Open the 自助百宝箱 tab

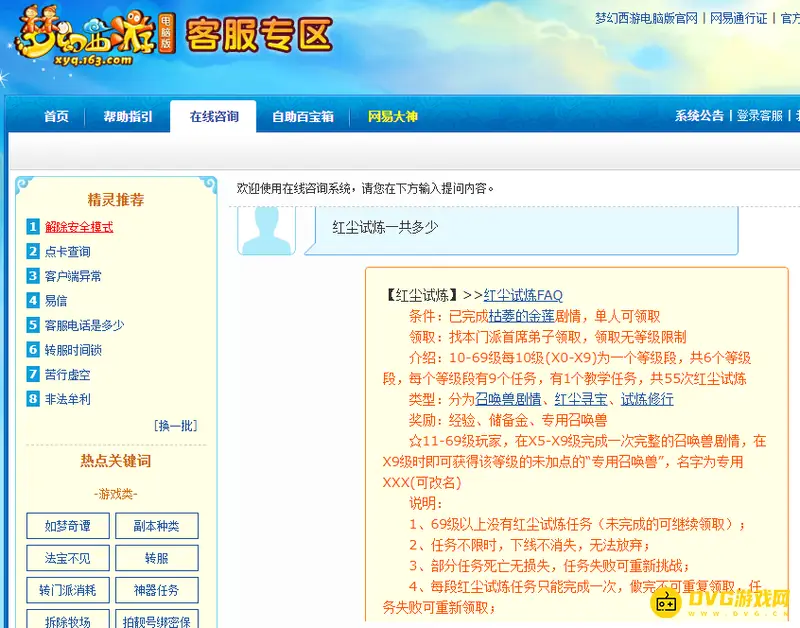tap(303, 116)
